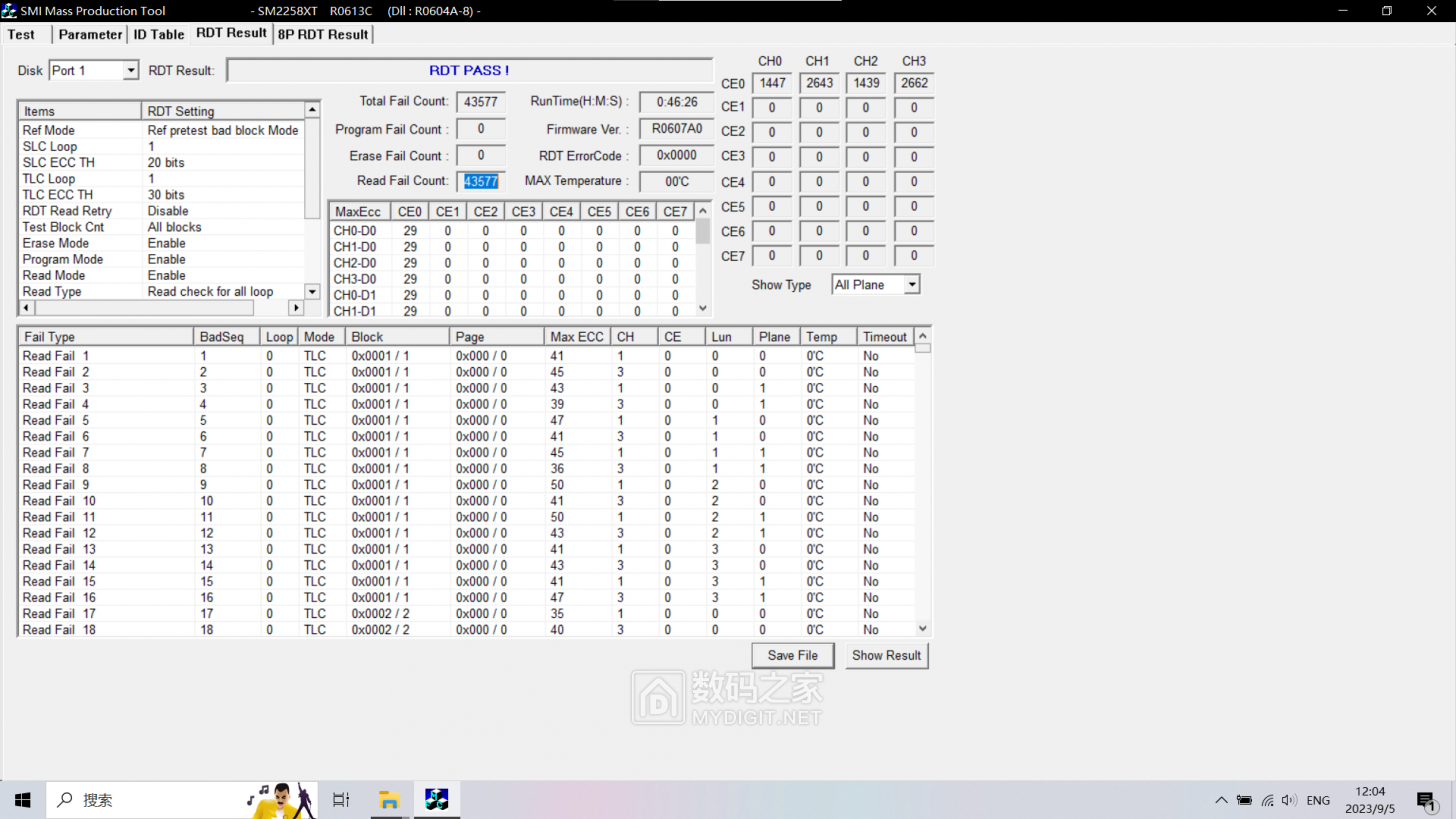This screenshot has height=819, width=1456.
Task: Select the Read Fail 1 row
Action: [x=466, y=356]
